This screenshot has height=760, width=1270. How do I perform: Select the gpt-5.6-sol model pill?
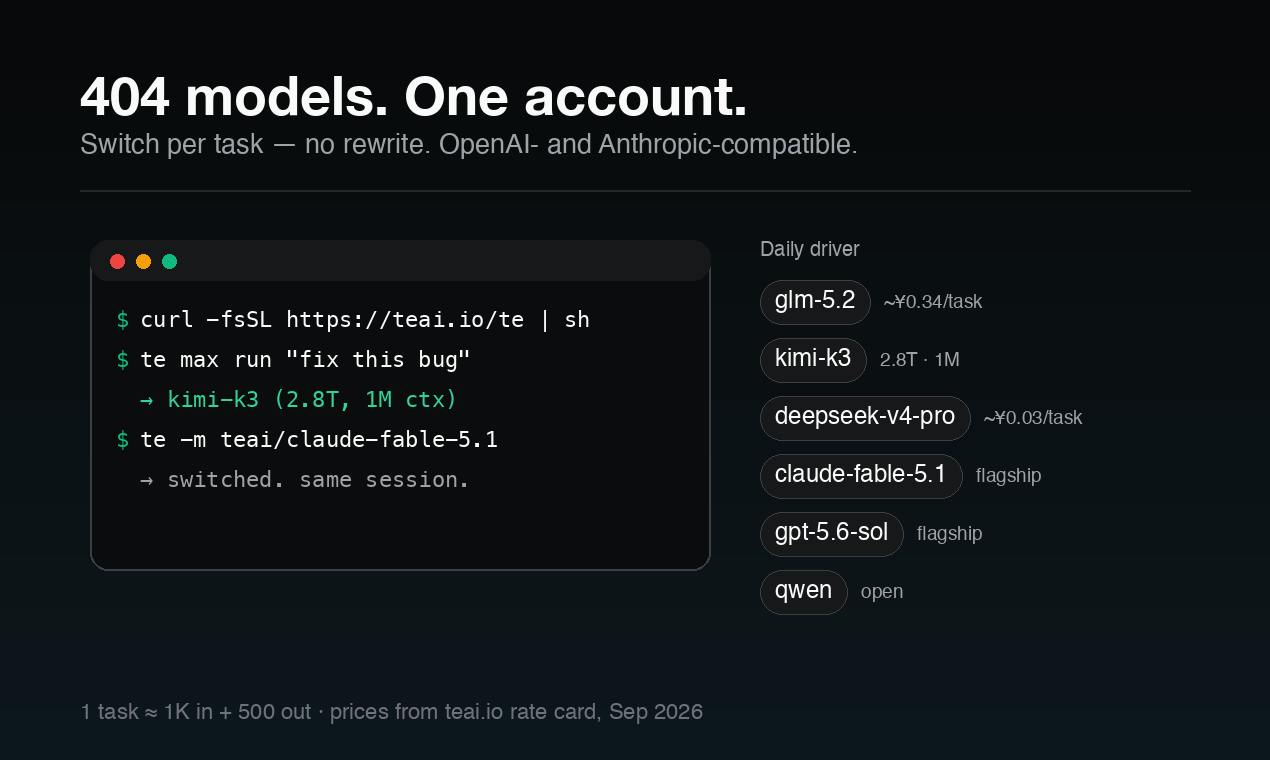[831, 533]
